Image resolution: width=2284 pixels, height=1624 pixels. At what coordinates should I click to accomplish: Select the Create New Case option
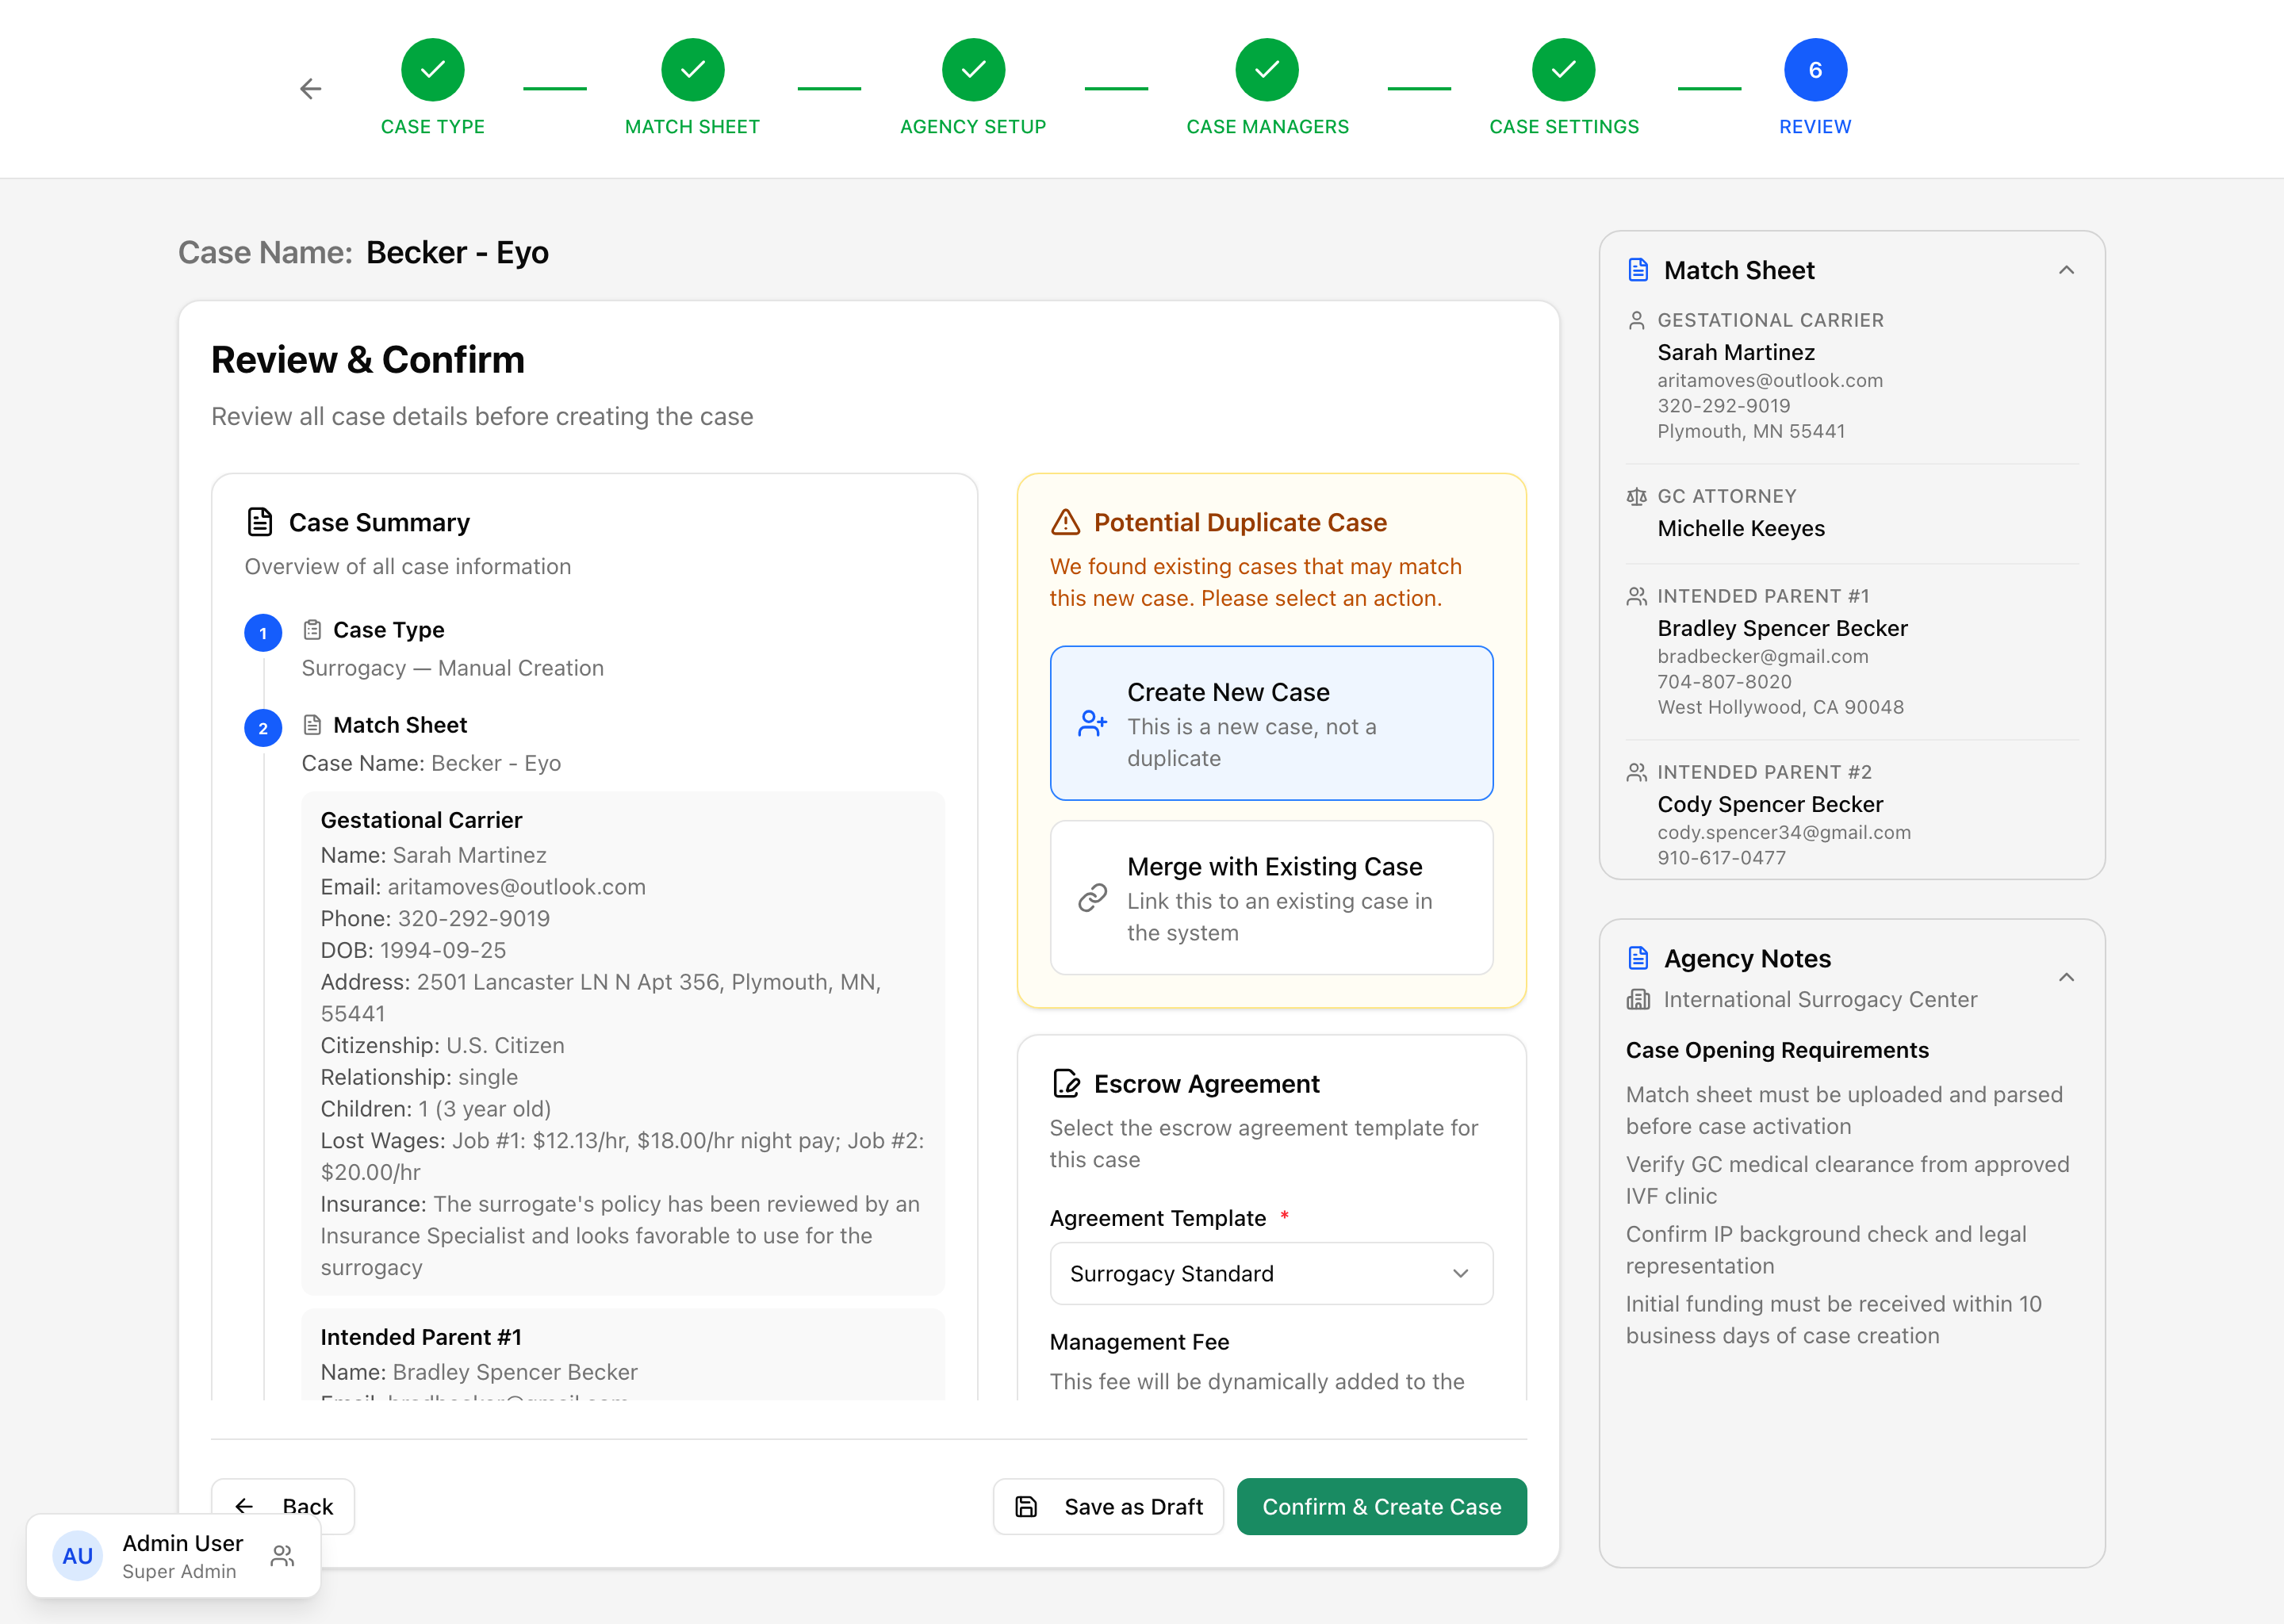tap(1271, 723)
